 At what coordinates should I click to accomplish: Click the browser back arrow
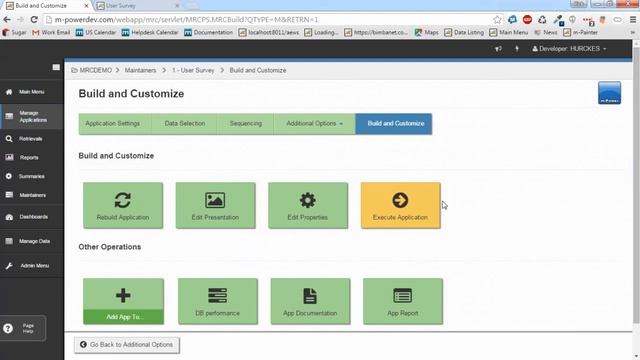click(7, 20)
